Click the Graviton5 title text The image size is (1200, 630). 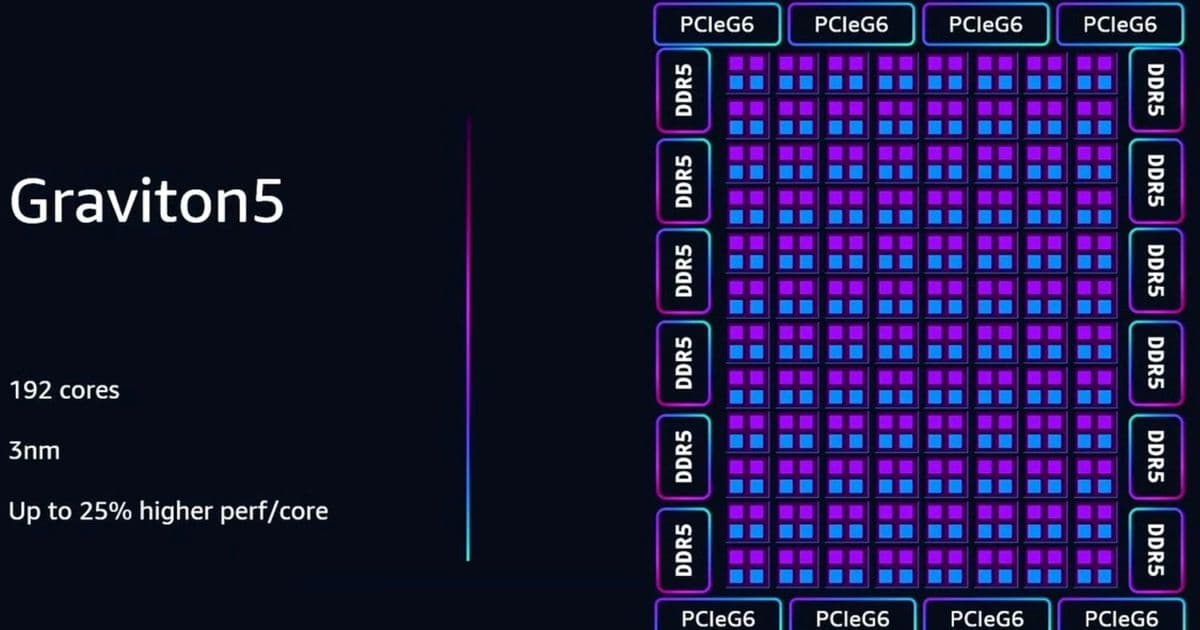[x=147, y=204]
